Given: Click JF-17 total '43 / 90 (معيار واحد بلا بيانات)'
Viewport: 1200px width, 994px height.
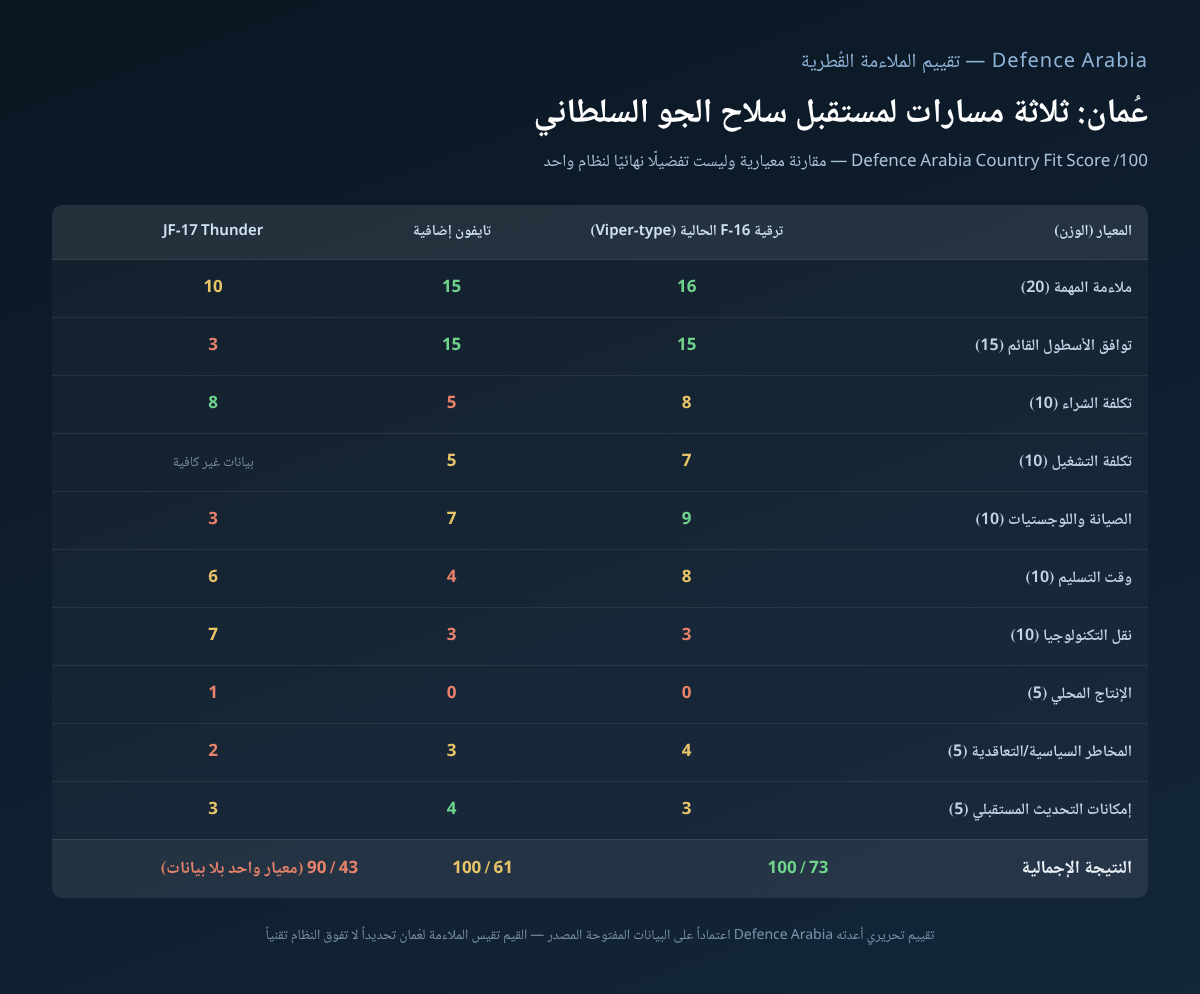Looking at the screenshot, I should pos(259,867).
